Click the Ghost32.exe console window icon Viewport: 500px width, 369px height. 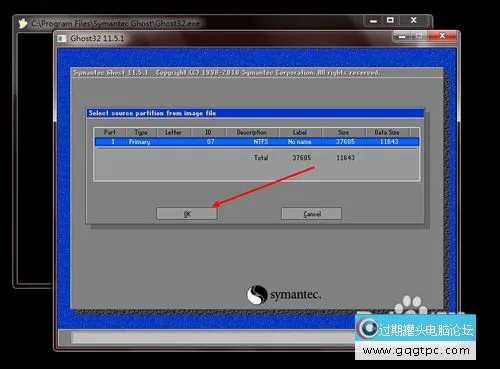click(23, 24)
